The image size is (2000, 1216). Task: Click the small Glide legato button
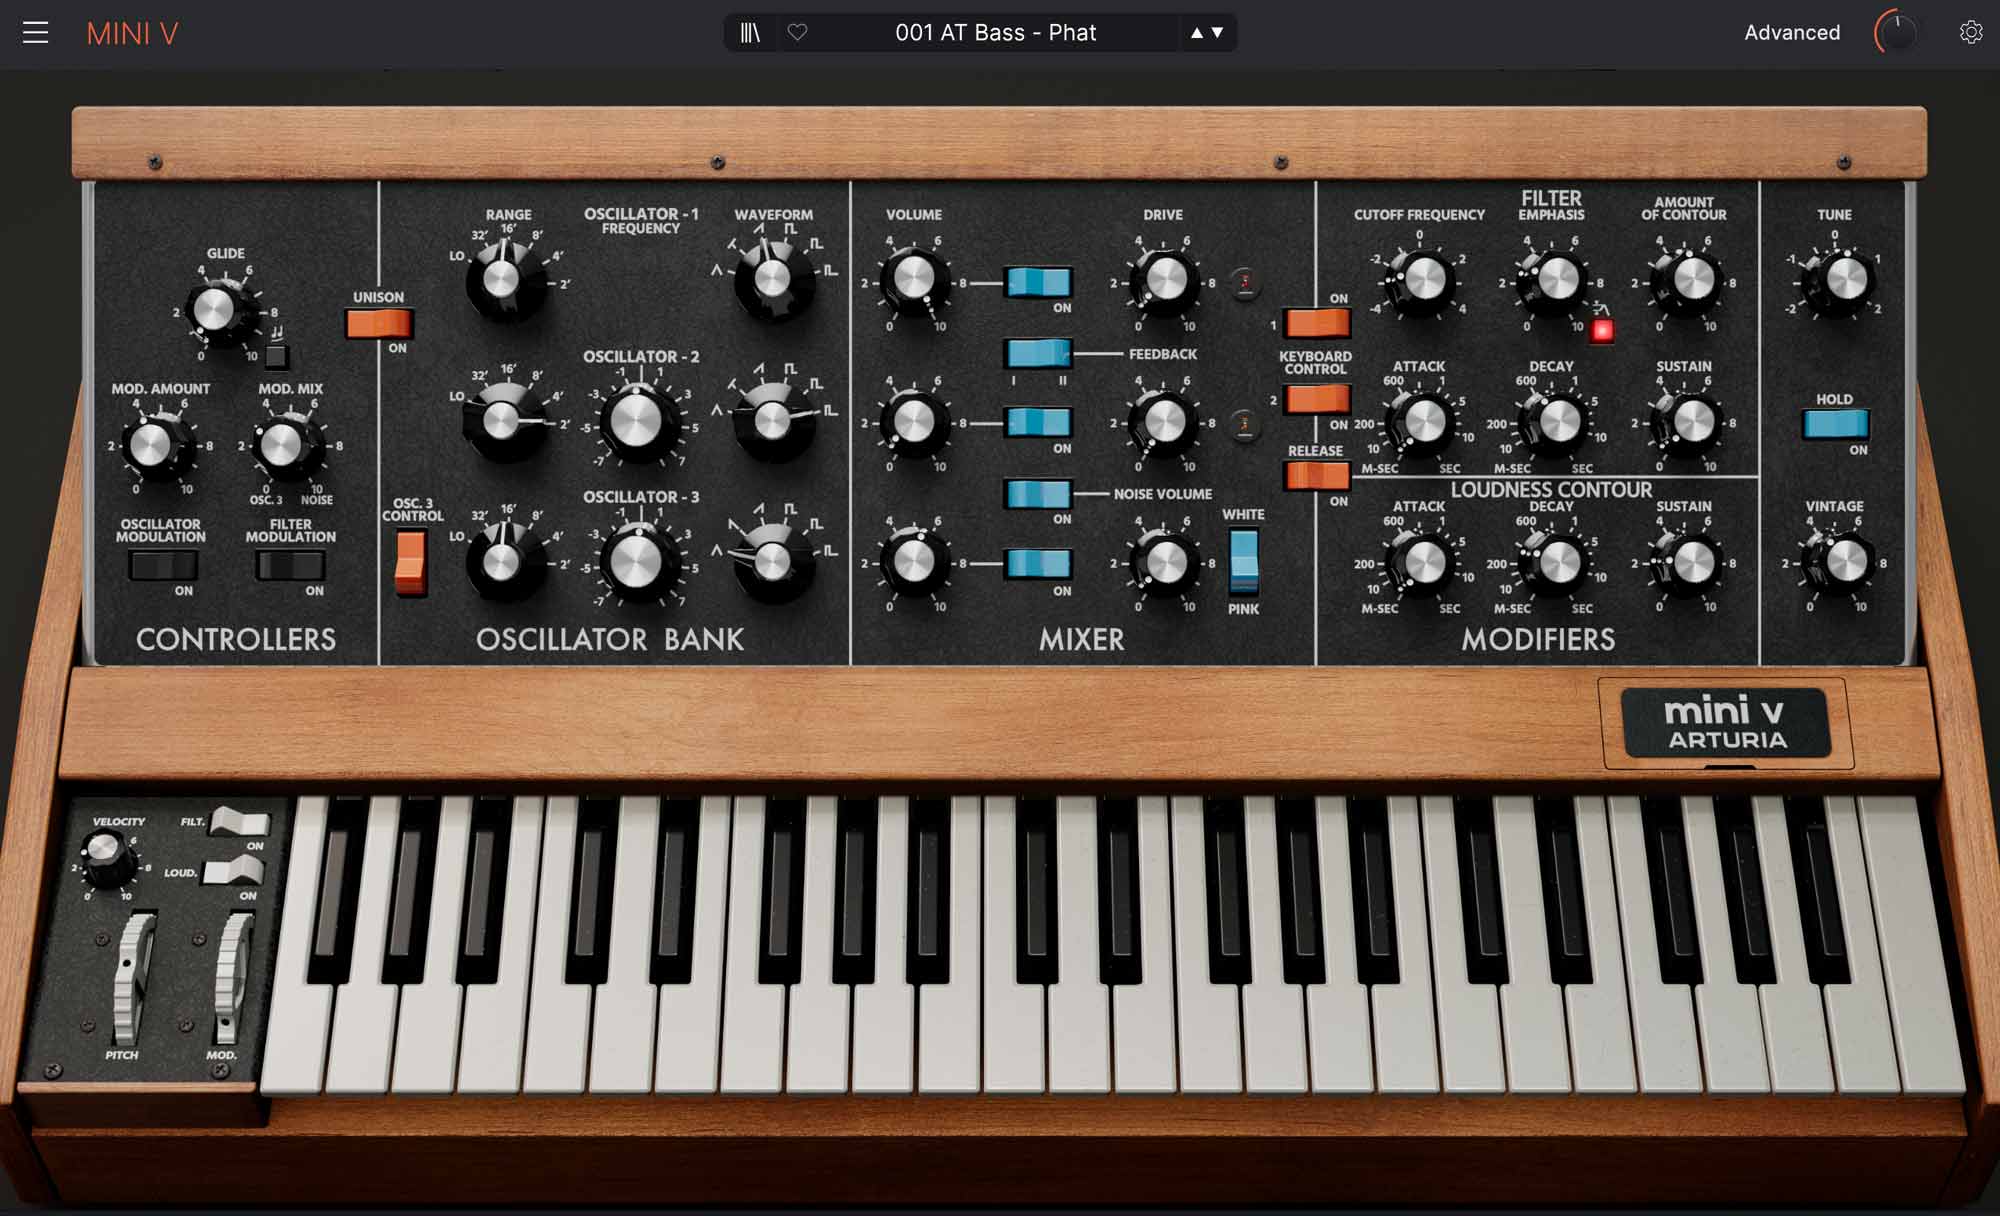click(276, 355)
